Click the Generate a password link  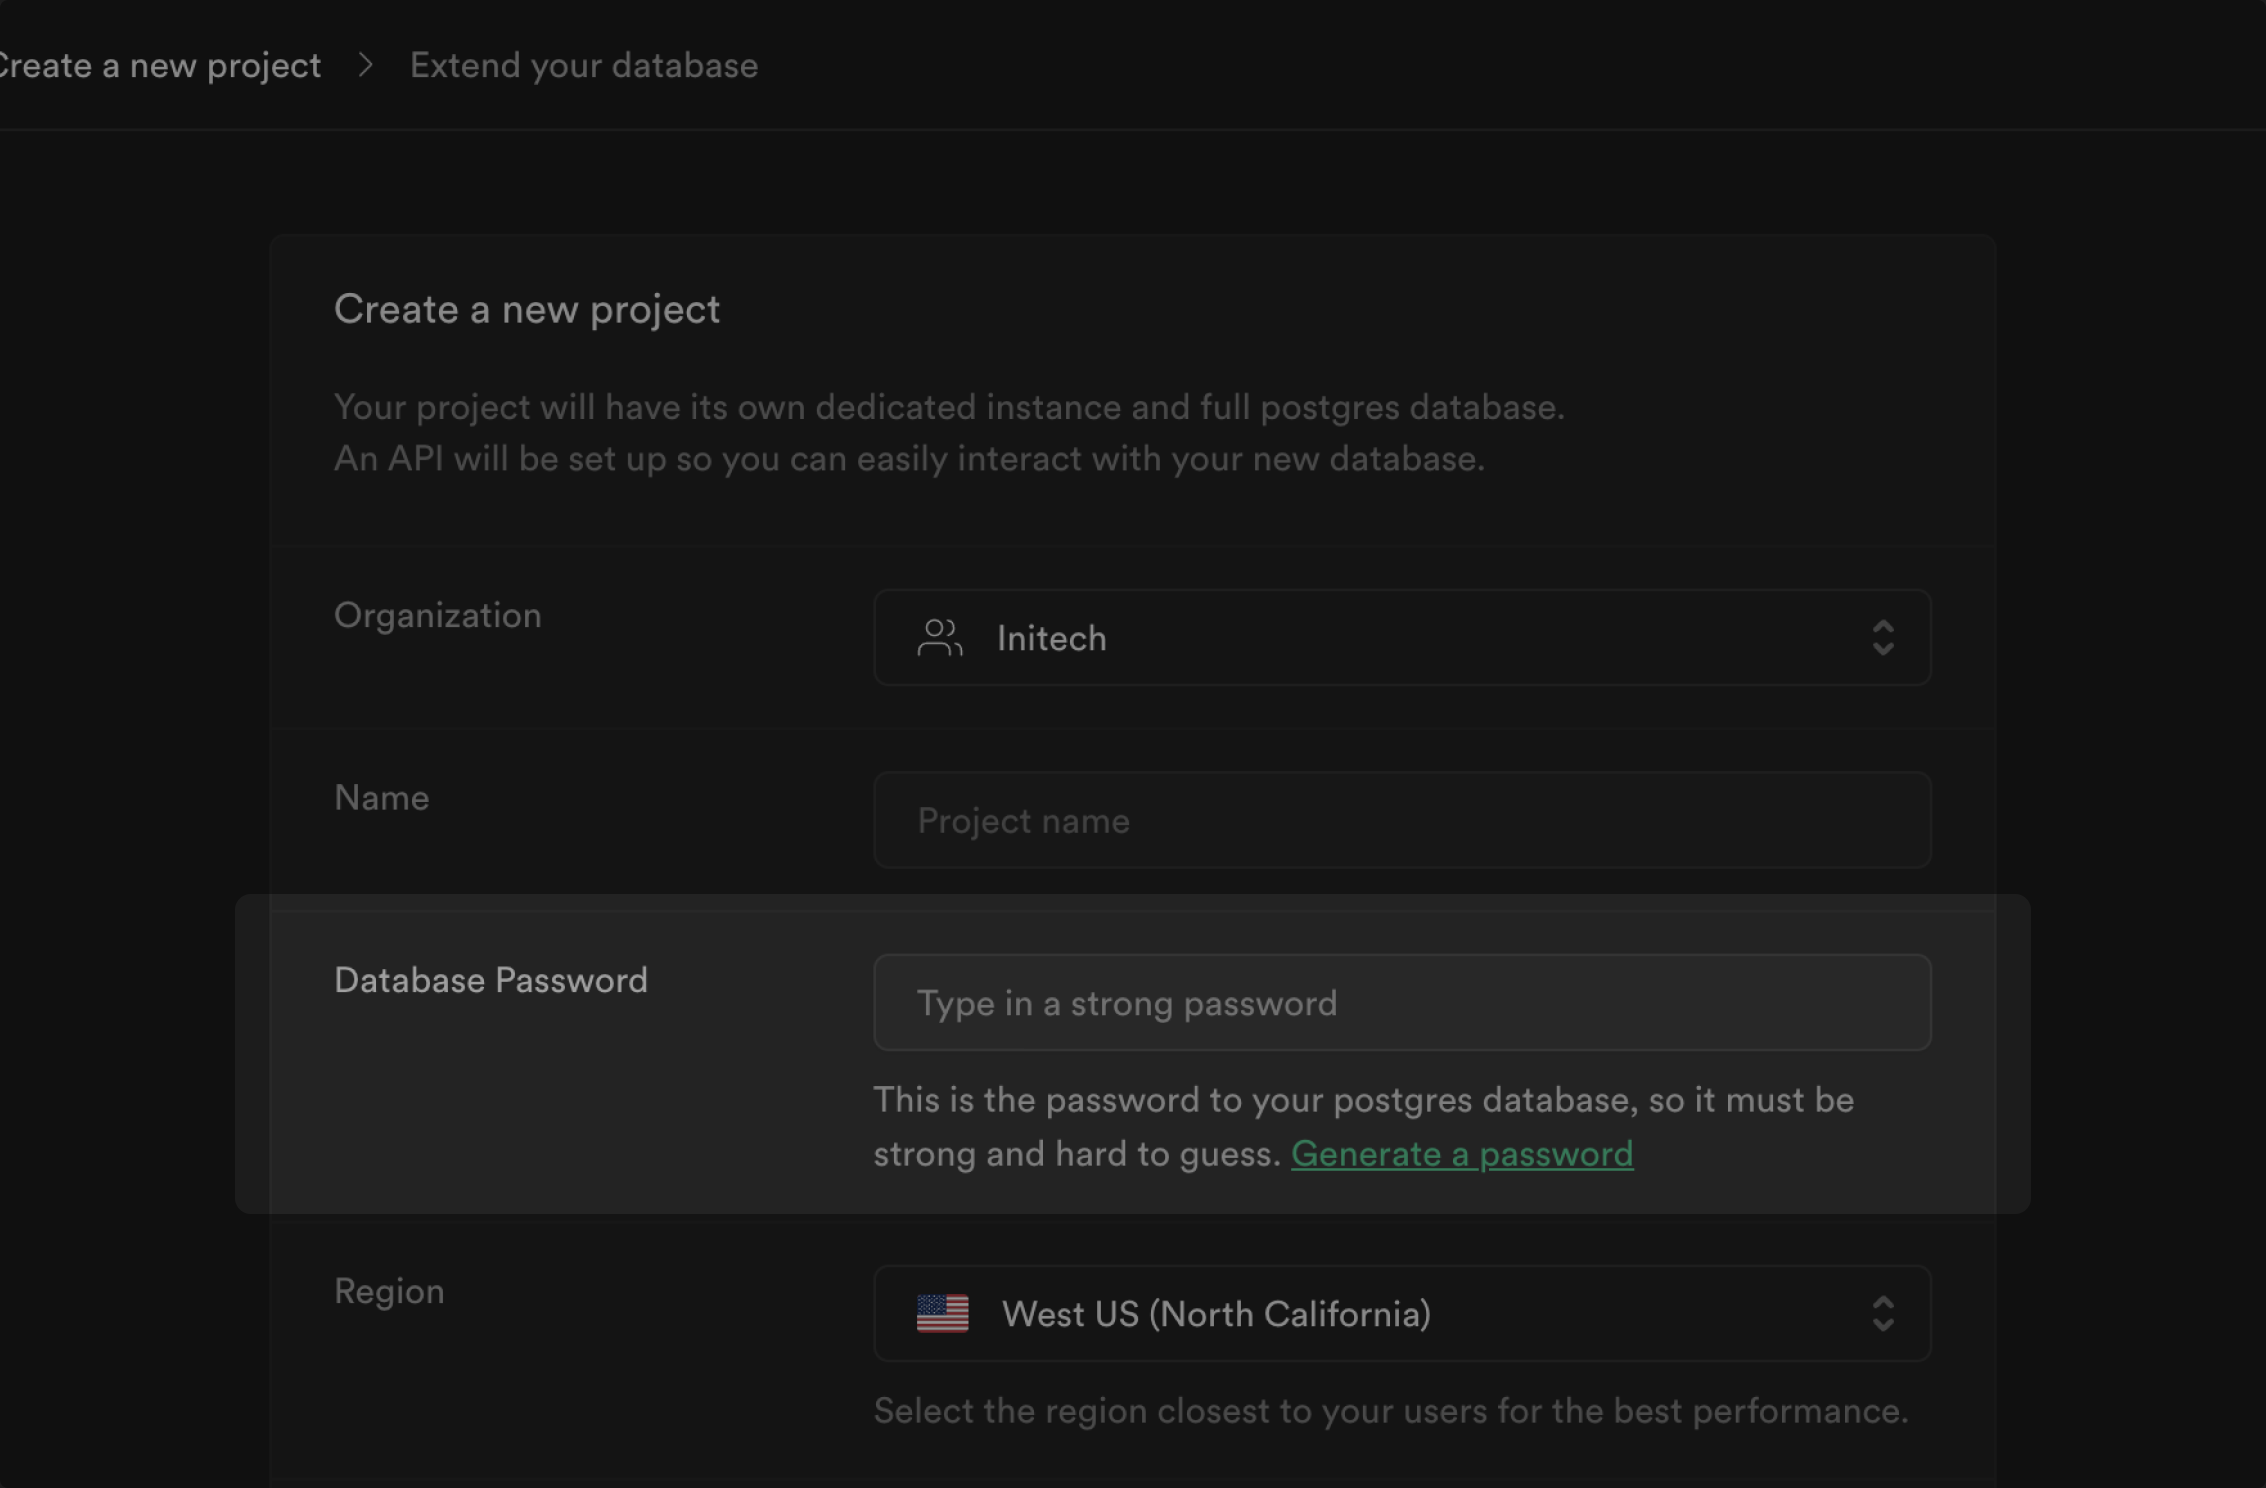click(1462, 1153)
